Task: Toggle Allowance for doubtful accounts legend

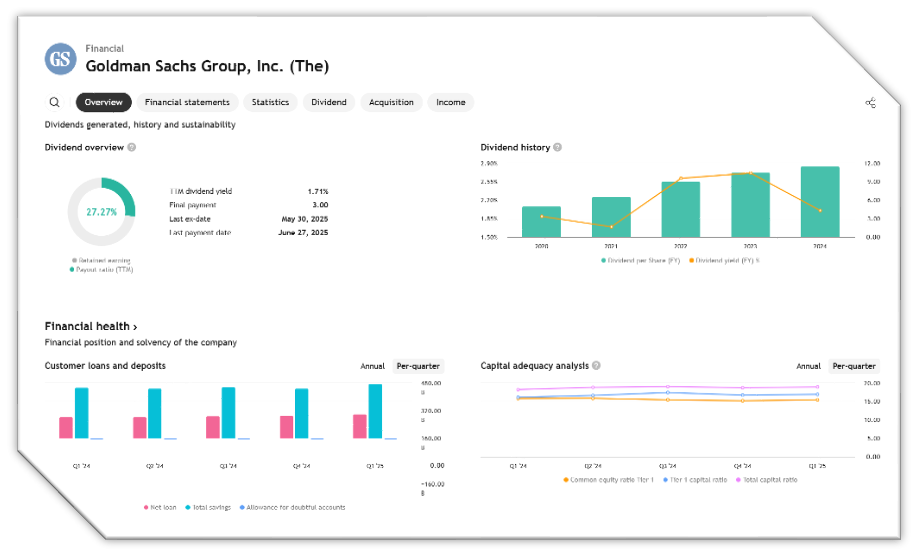Action: [x=293, y=507]
